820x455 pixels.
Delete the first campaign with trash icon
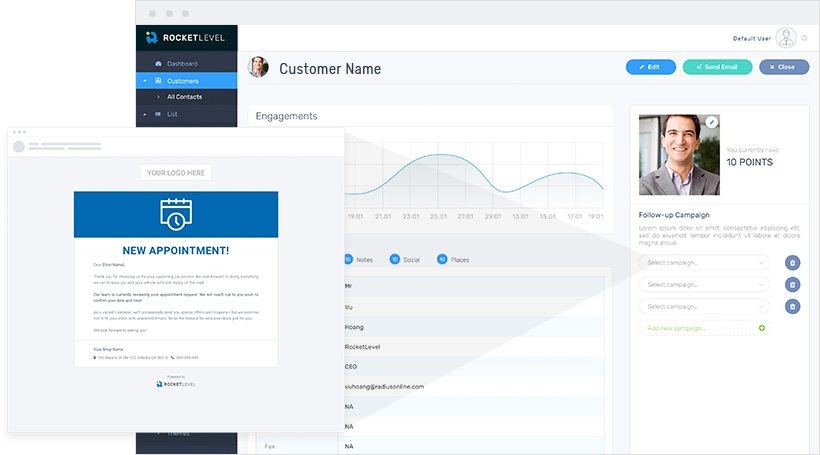point(792,263)
